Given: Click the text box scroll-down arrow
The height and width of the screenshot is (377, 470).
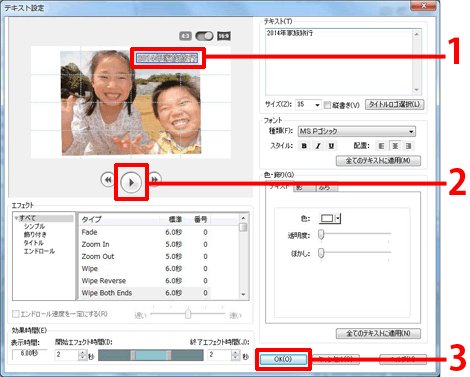Looking at the screenshot, I should pyautogui.click(x=416, y=90).
